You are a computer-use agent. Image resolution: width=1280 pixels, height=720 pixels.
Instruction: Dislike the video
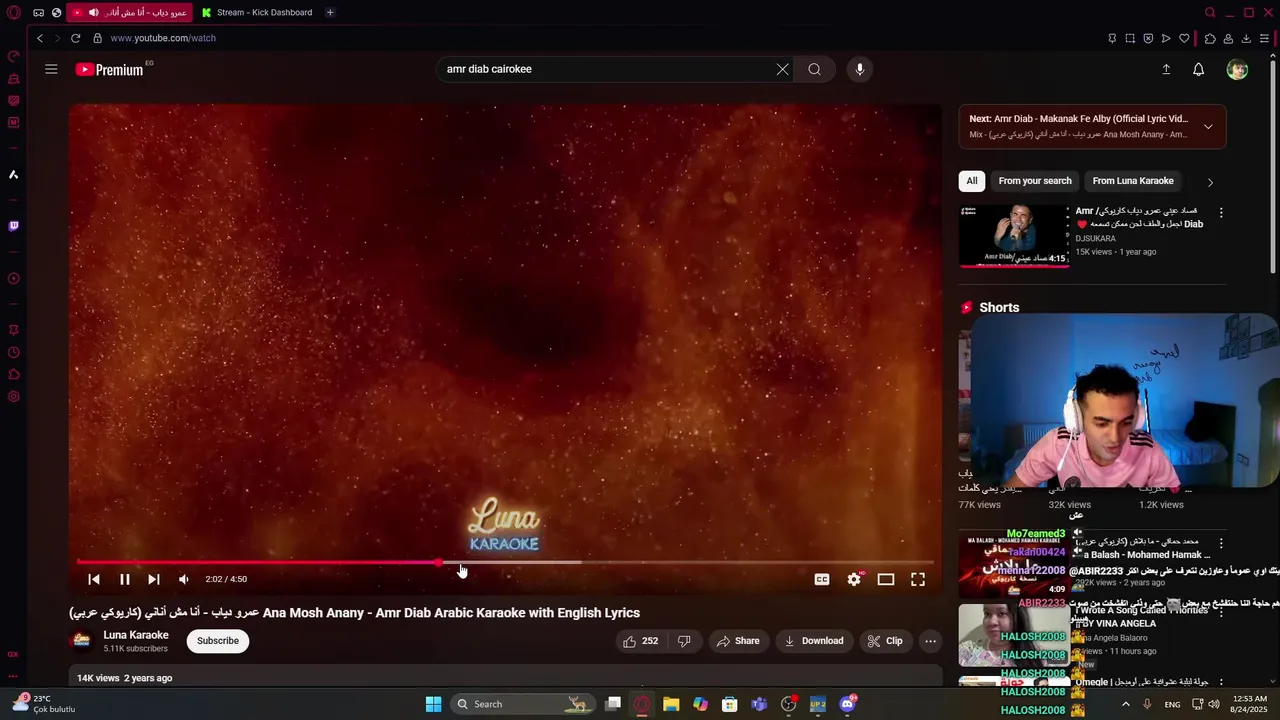(x=685, y=641)
